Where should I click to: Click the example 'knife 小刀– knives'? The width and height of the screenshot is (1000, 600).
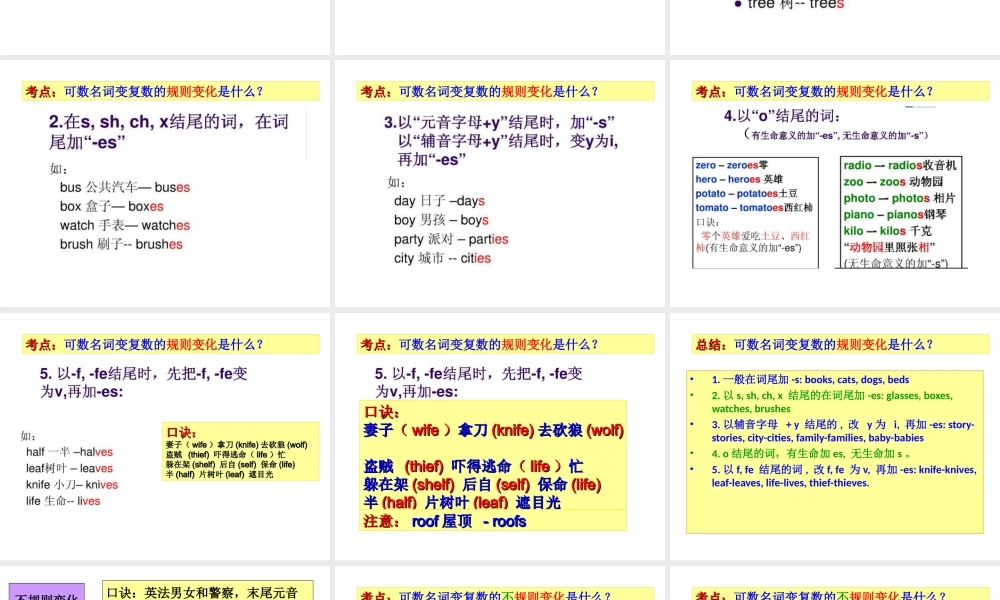(72, 485)
